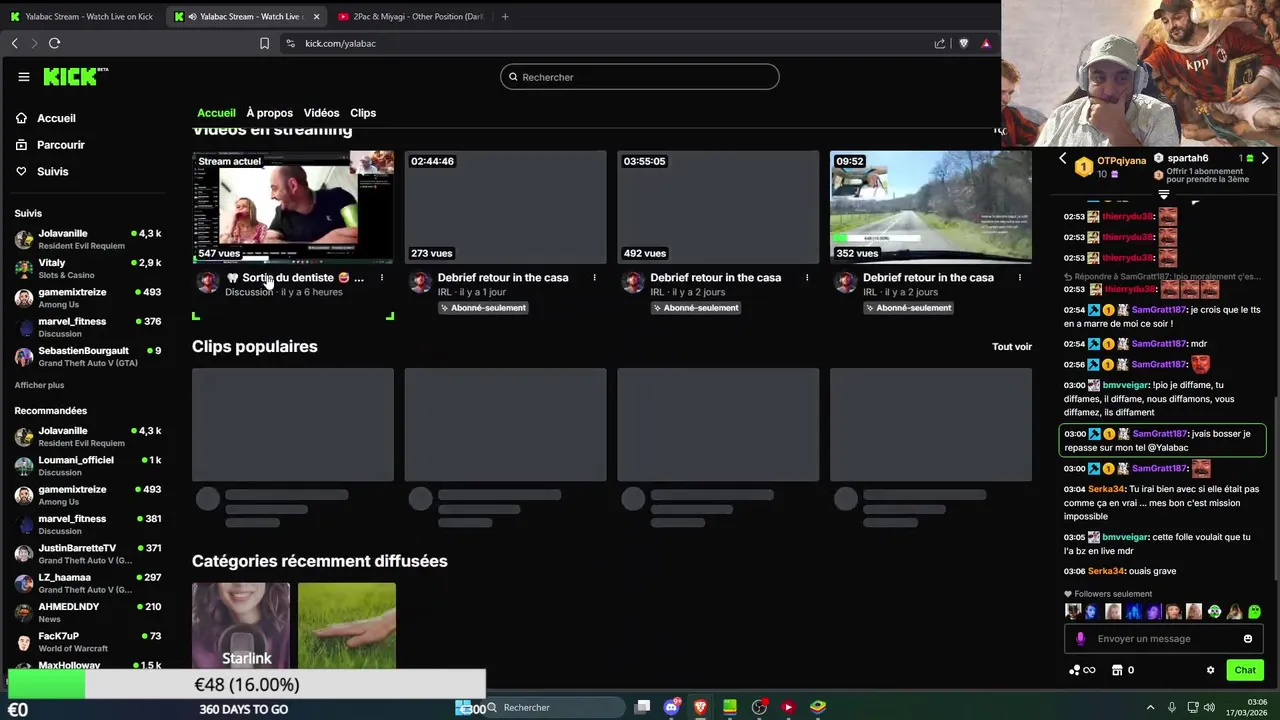Image resolution: width=1280 pixels, height=720 pixels.
Task: Switch to the 2Pac & Miyagi YouTube tab
Action: tap(410, 16)
